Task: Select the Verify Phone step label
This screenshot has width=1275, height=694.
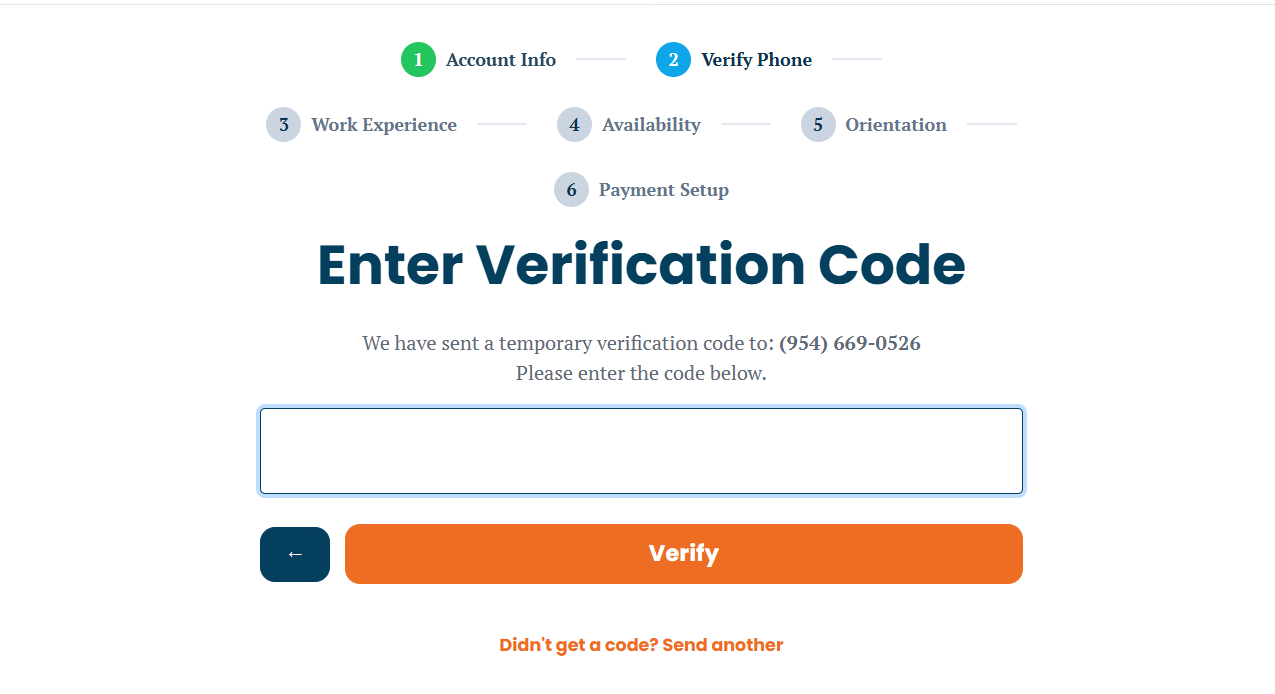Action: [756, 60]
